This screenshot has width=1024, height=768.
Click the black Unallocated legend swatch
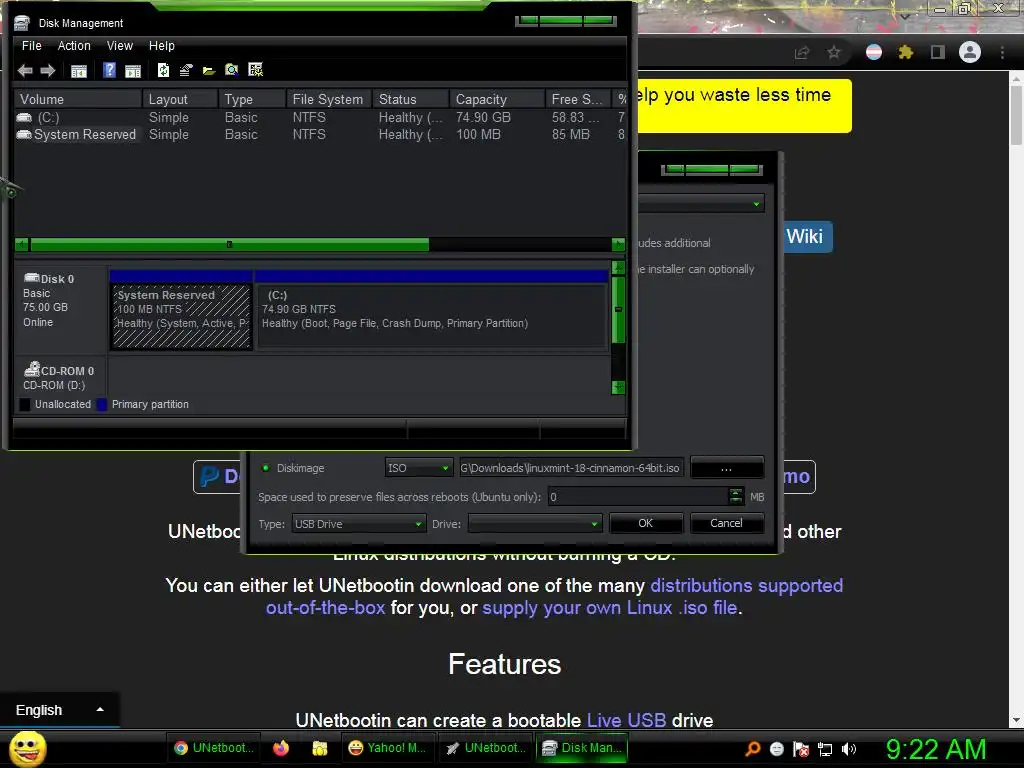pos(25,404)
